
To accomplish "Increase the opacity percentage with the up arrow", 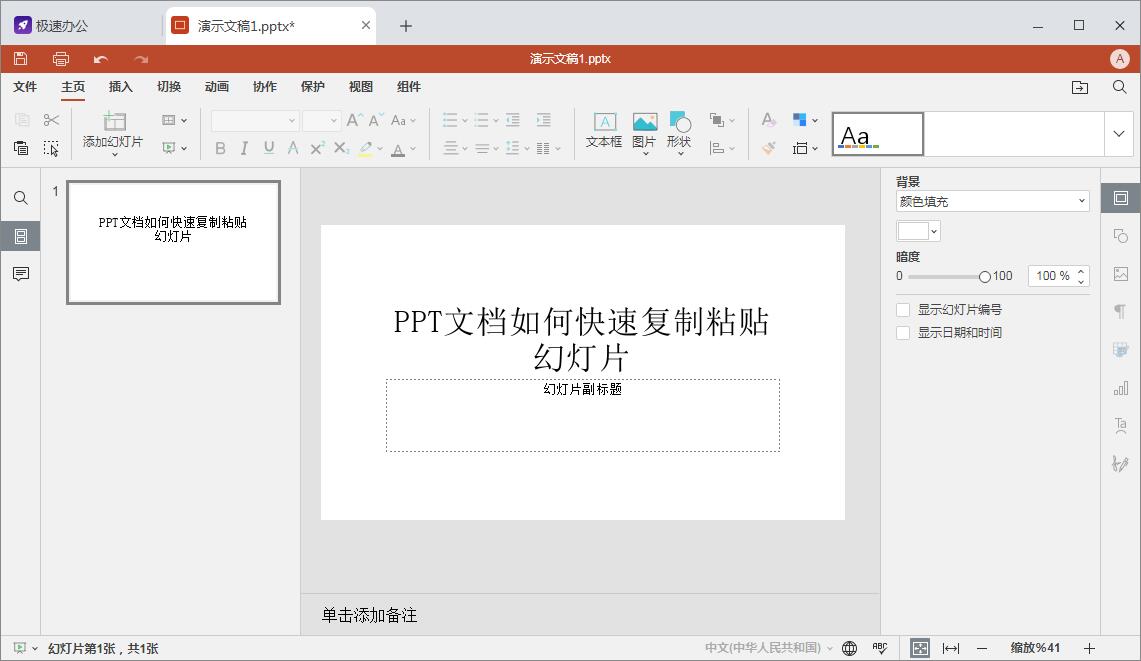I will [x=1081, y=272].
